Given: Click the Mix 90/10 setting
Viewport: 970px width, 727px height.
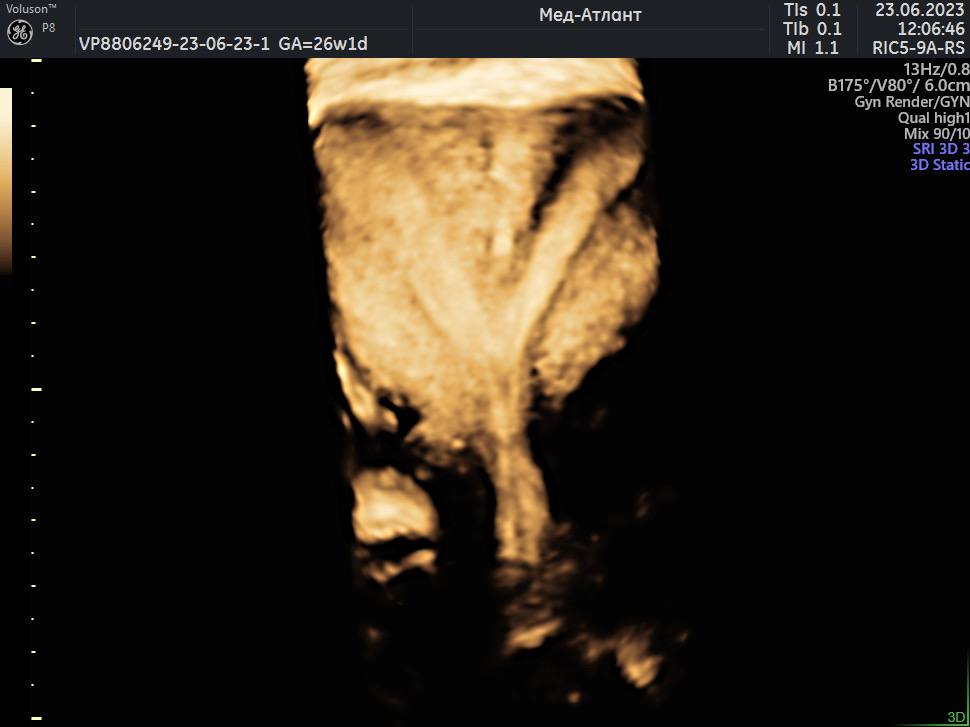Looking at the screenshot, I should (x=937, y=133).
